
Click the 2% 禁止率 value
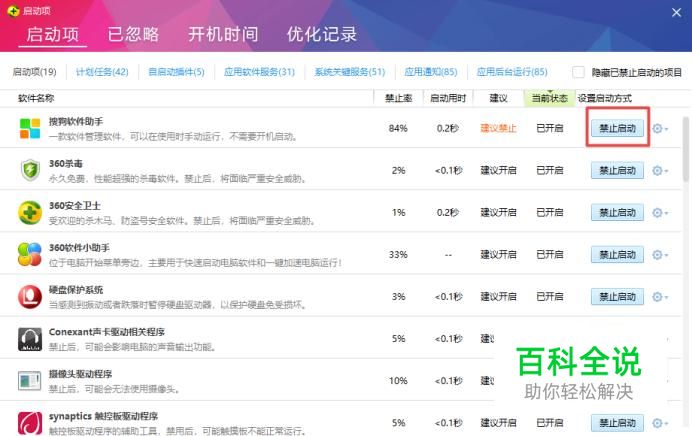point(398,170)
